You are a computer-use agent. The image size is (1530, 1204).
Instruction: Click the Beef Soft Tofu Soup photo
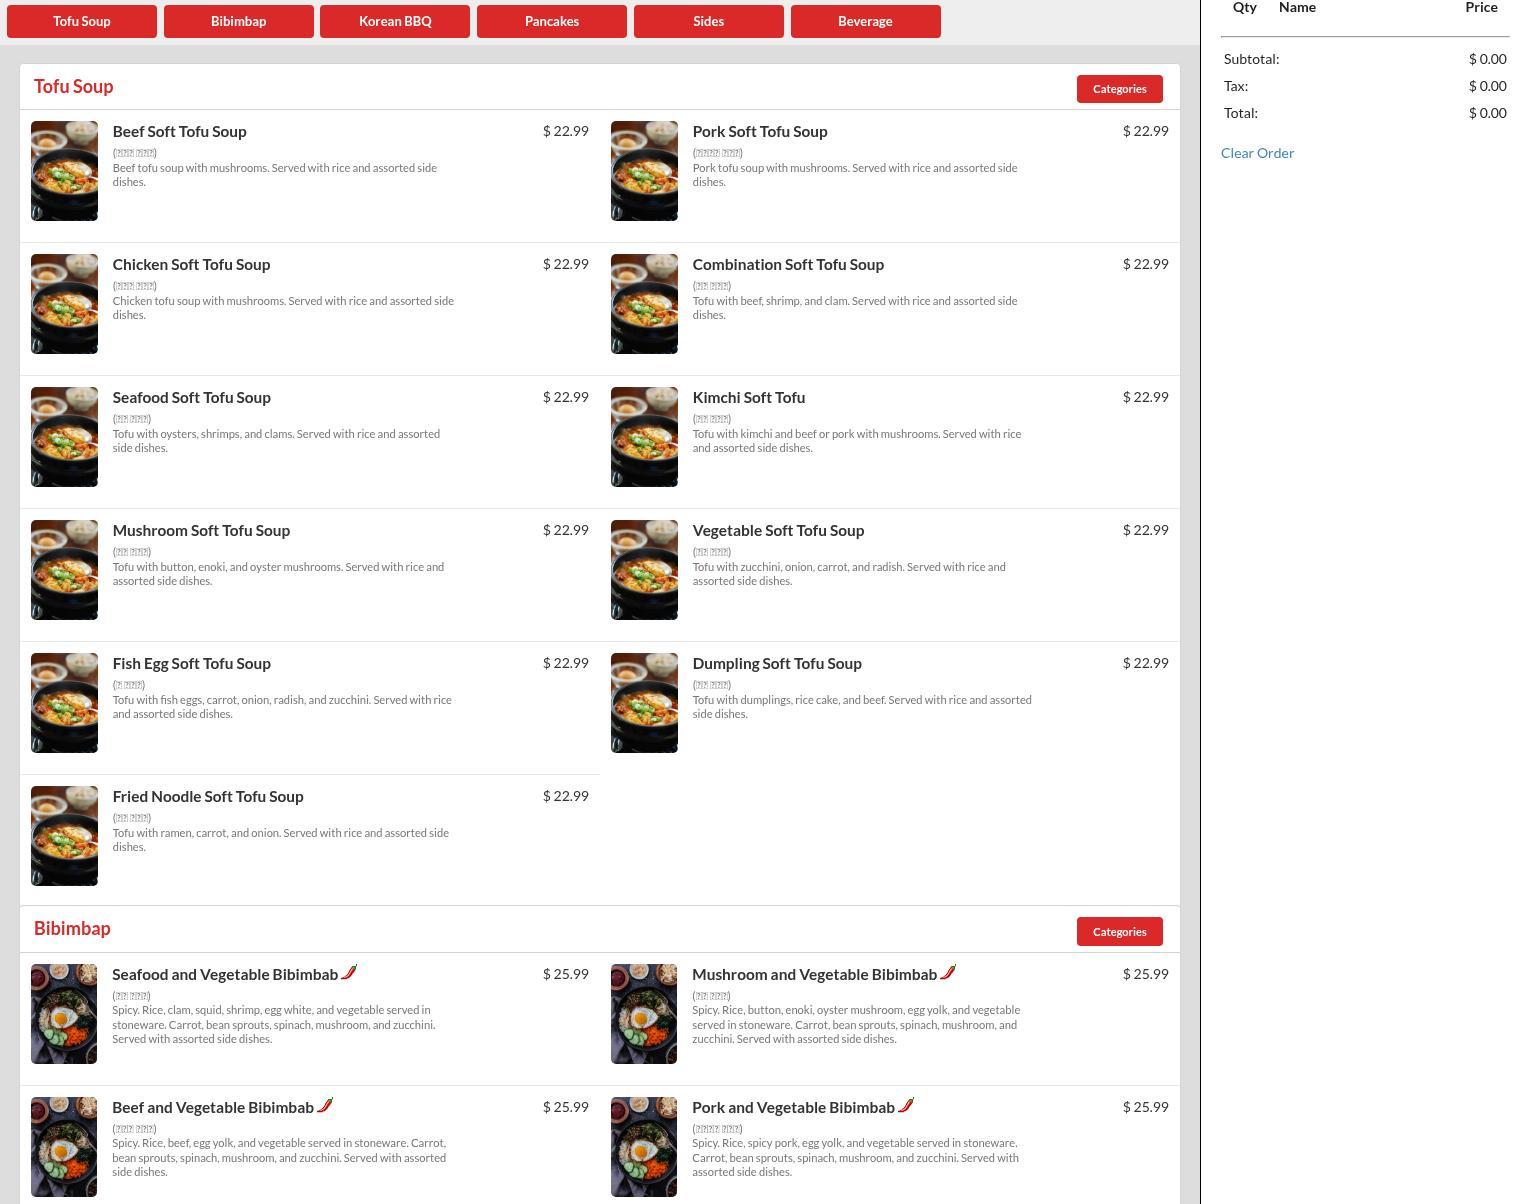pos(64,171)
